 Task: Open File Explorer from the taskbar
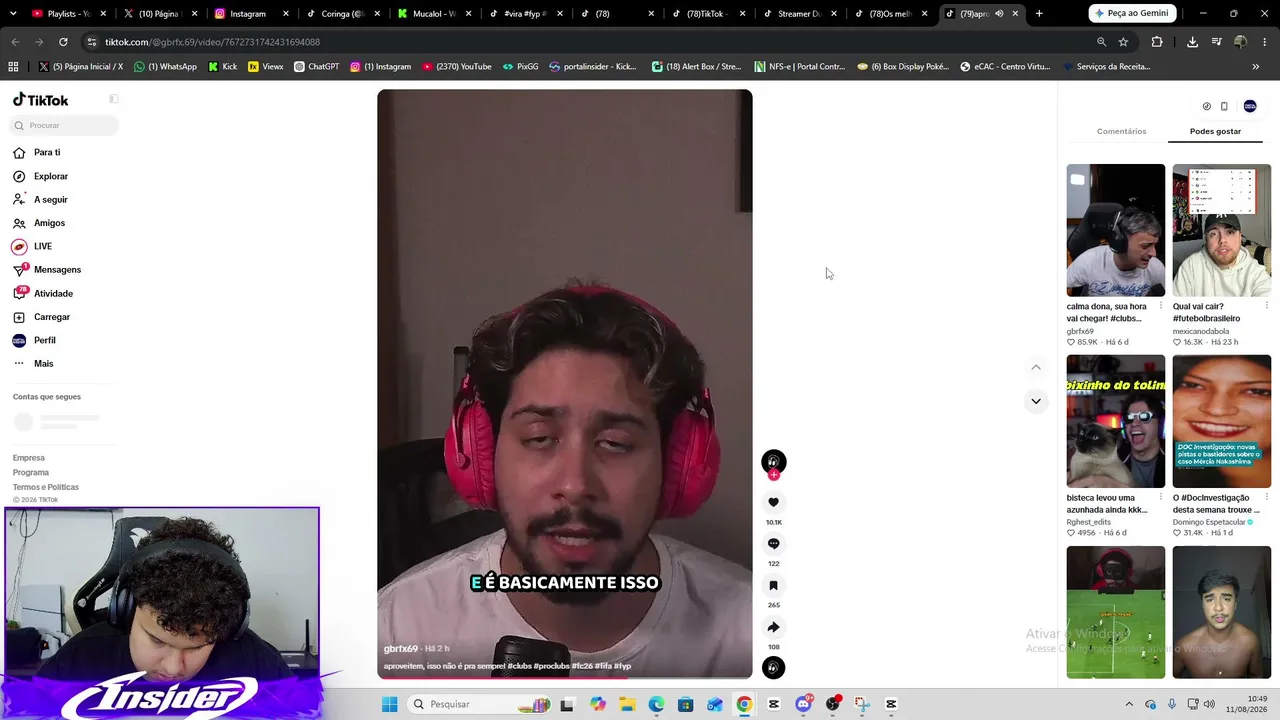pos(627,704)
